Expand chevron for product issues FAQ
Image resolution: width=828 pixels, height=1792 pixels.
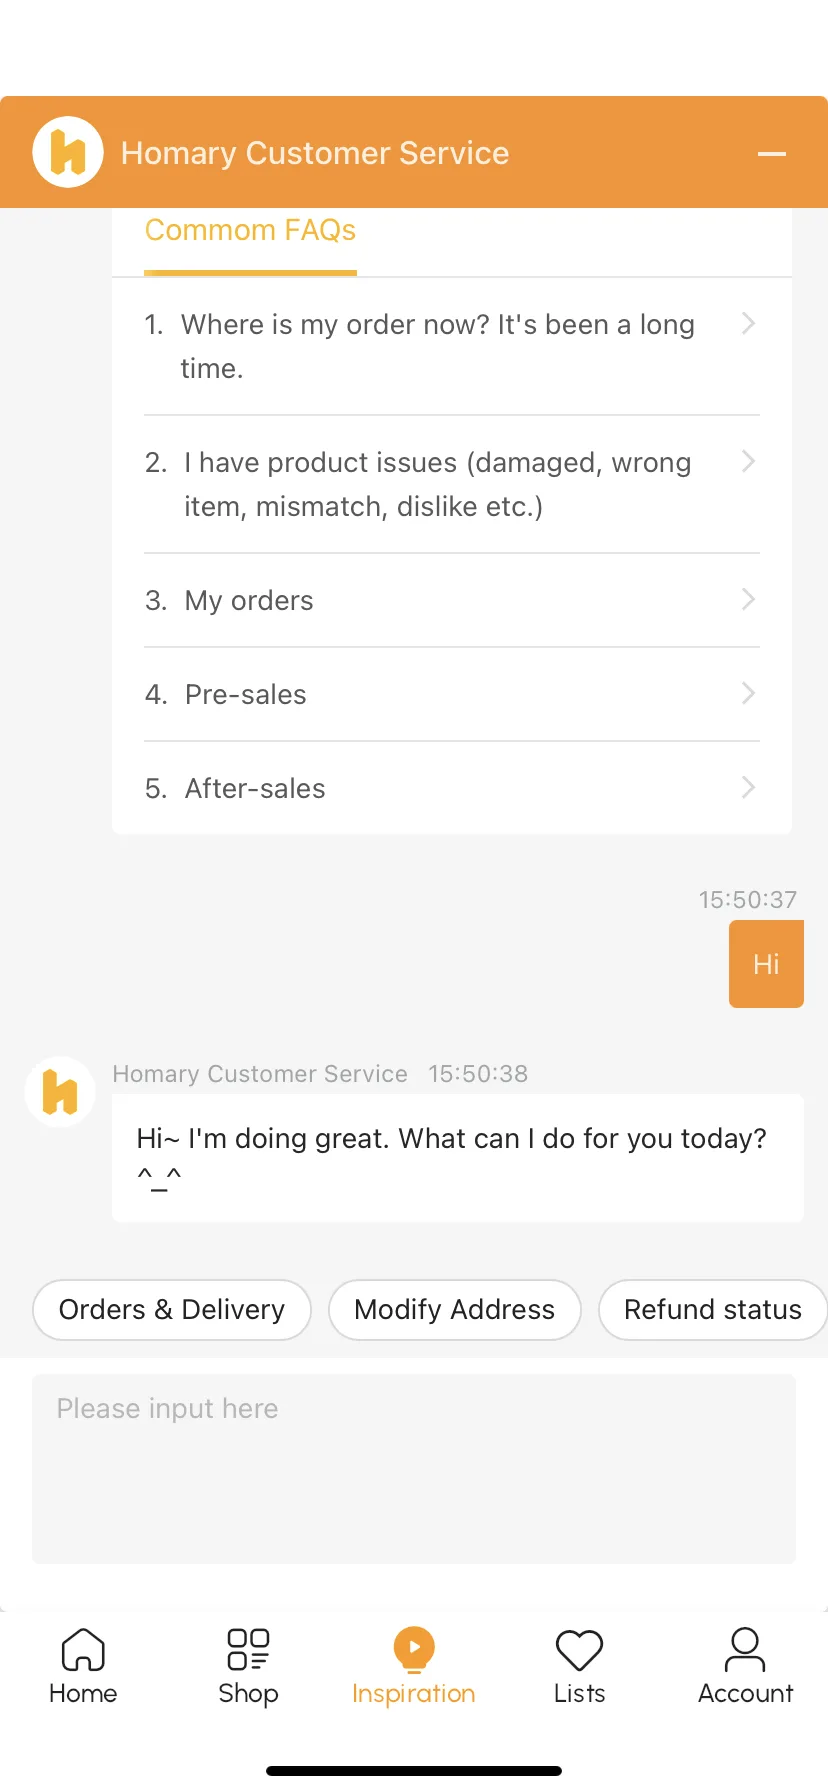748,461
